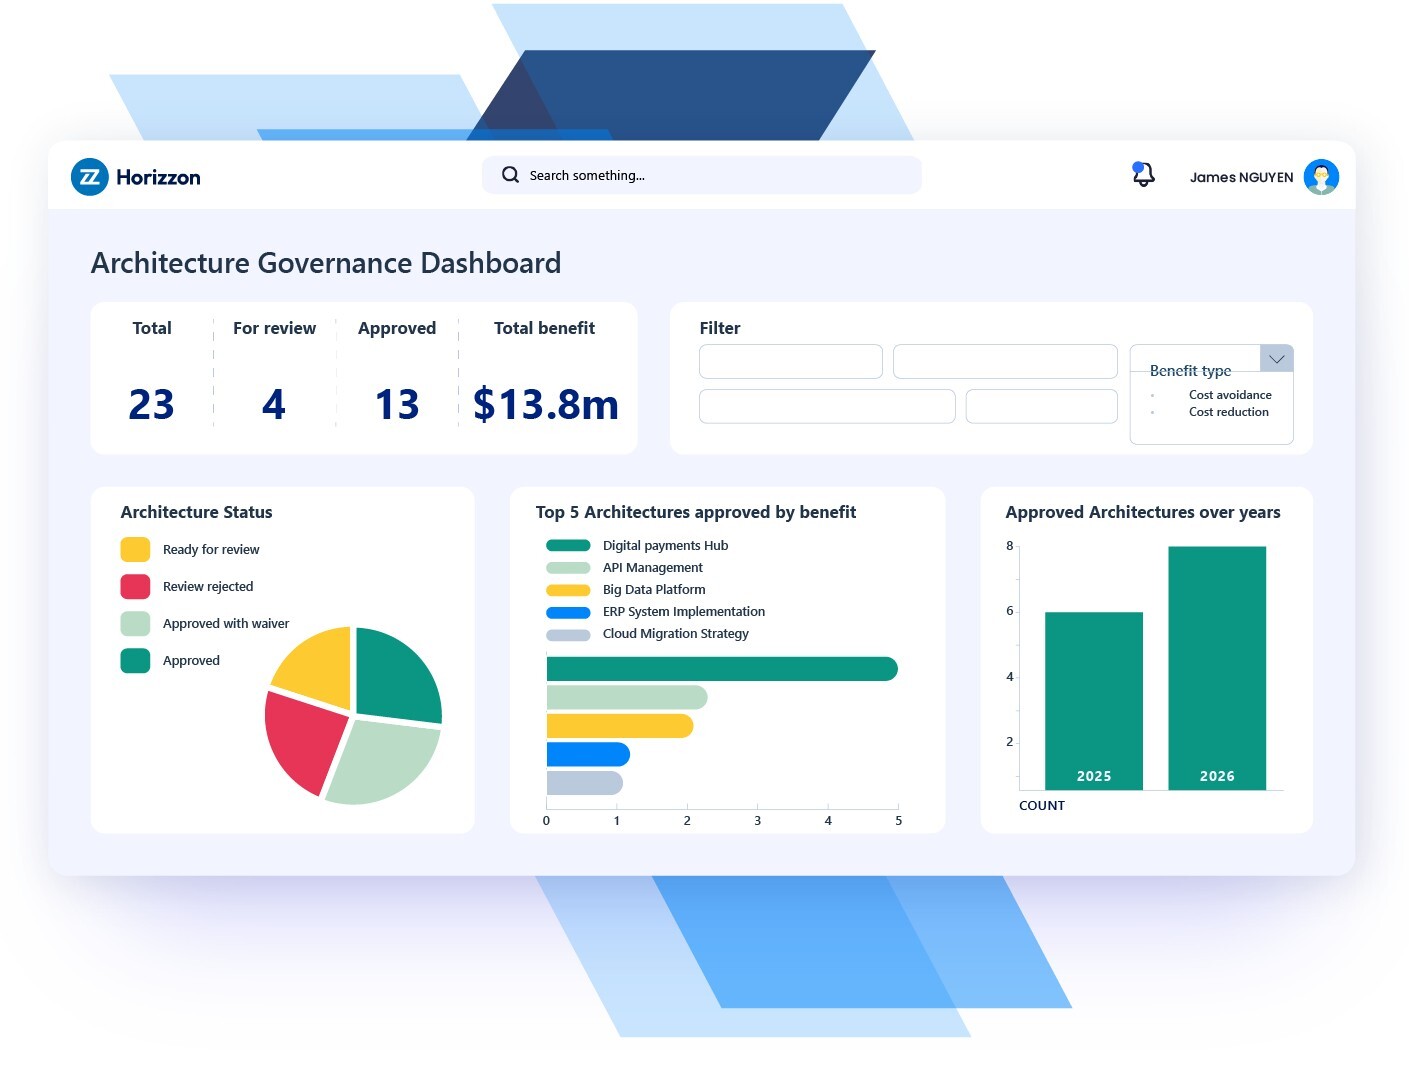The image size is (1409, 1092).
Task: Click the James NGUYEN username text
Action: pos(1241,177)
